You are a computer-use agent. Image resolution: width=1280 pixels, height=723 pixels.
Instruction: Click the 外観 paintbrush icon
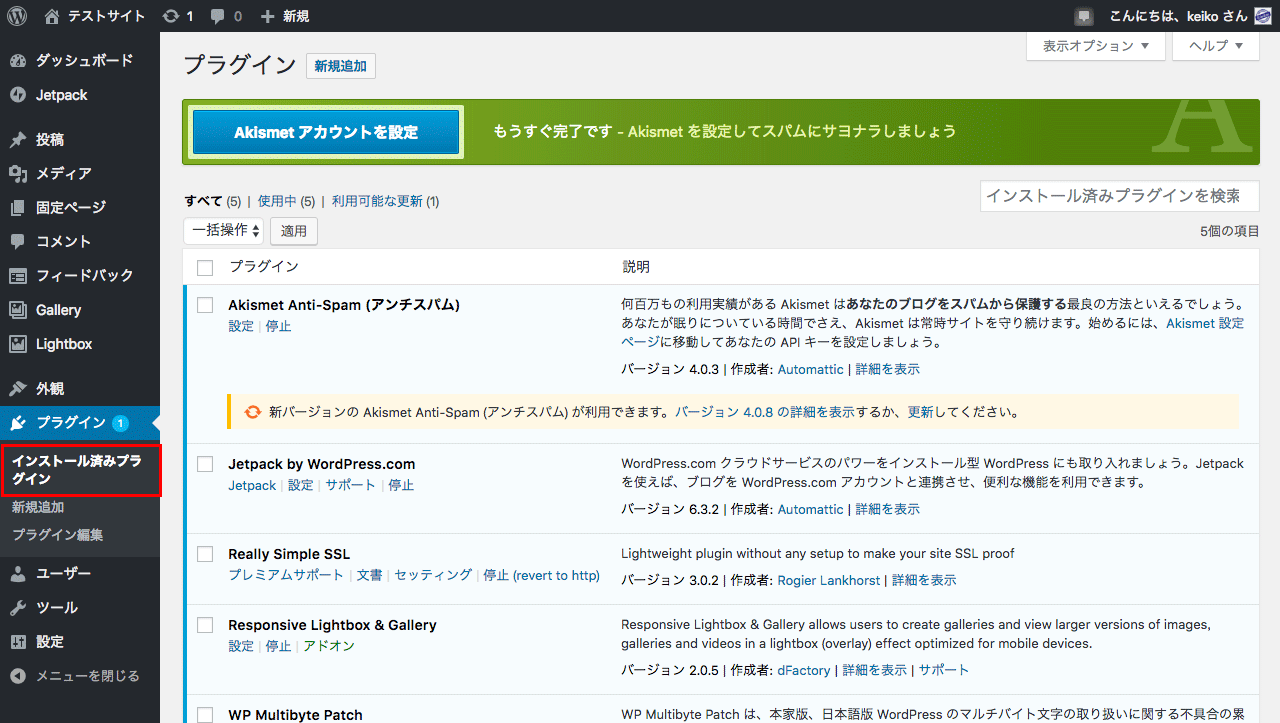tap(18, 389)
